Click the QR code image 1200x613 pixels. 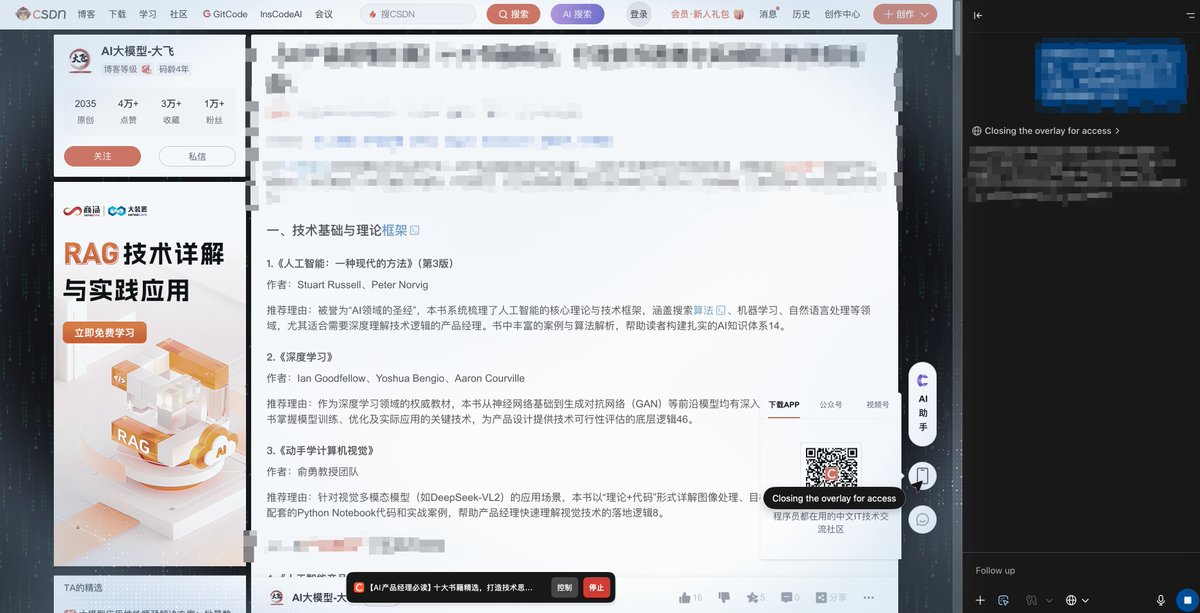point(831,473)
